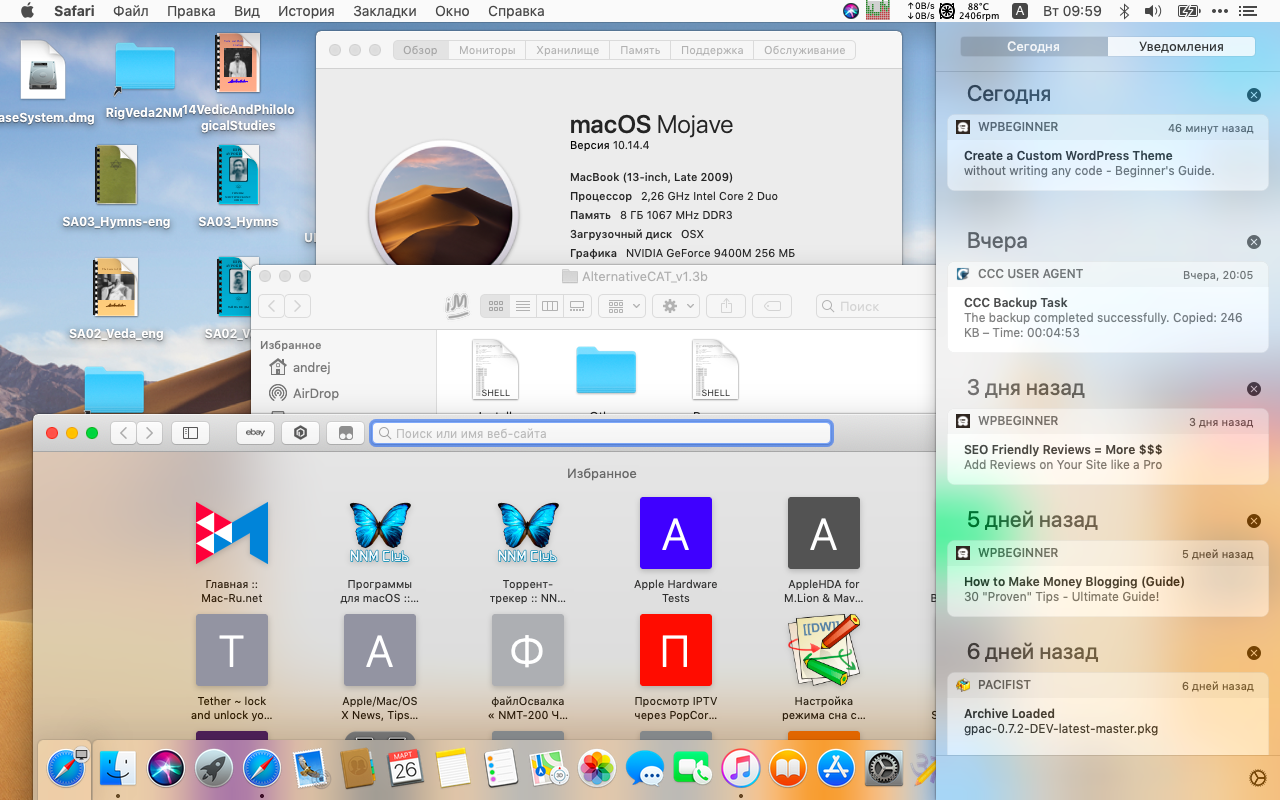Select the Хранилище tab in About This Mac
The width and height of the screenshot is (1280, 800).
[x=568, y=50]
